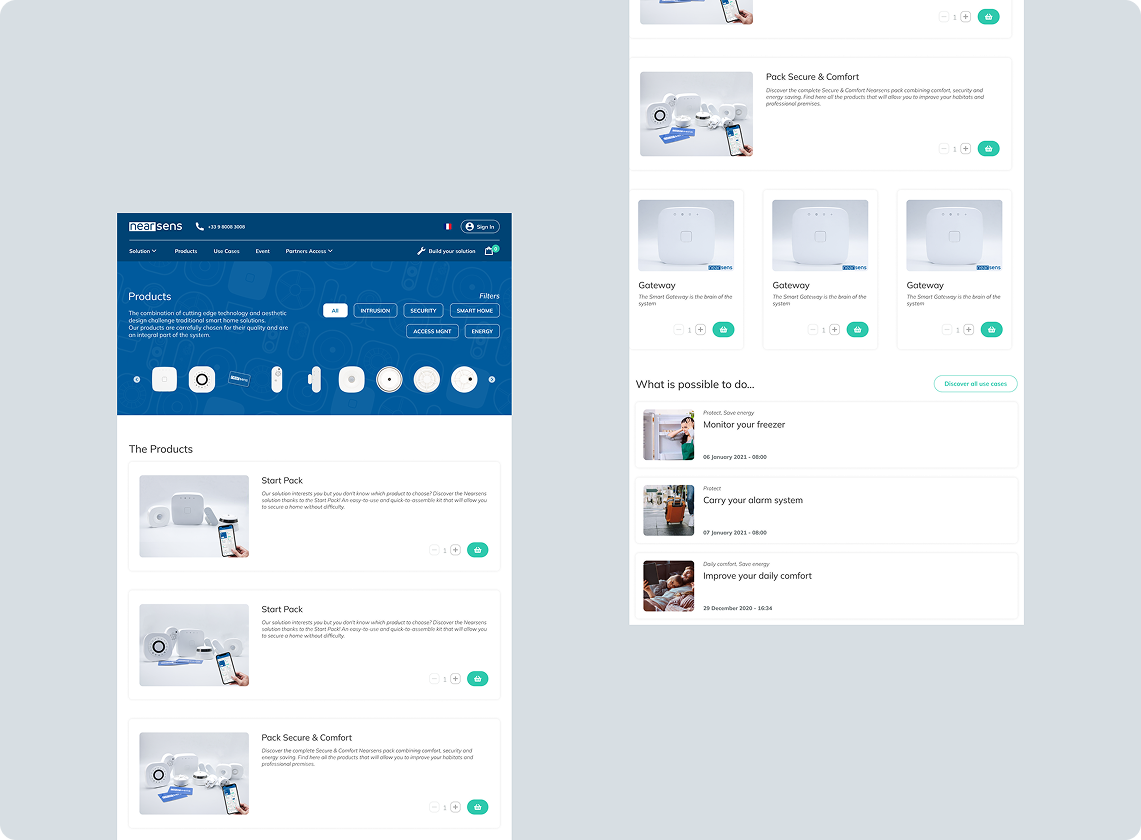The height and width of the screenshot is (840, 1141).
Task: Increase quantity on middle Gateway card
Action: [835, 330]
